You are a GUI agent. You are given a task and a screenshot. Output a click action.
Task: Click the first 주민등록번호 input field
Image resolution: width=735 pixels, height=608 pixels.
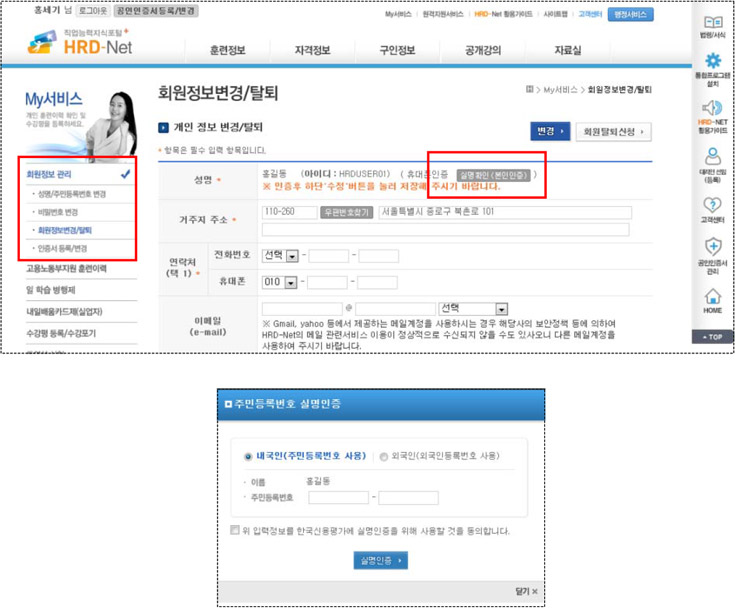tap(338, 497)
